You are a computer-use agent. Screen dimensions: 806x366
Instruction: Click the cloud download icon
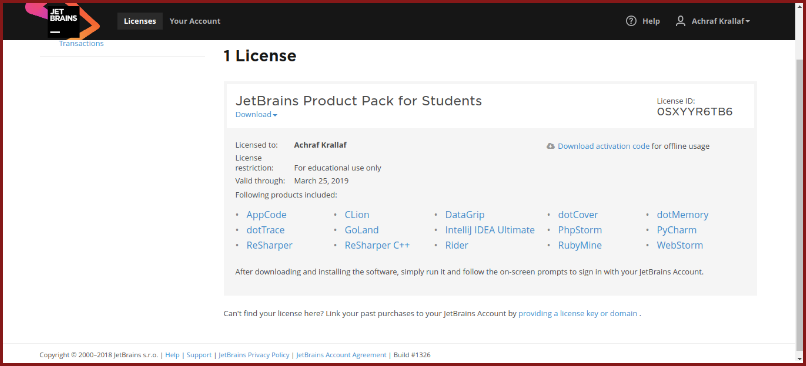pyautogui.click(x=551, y=146)
